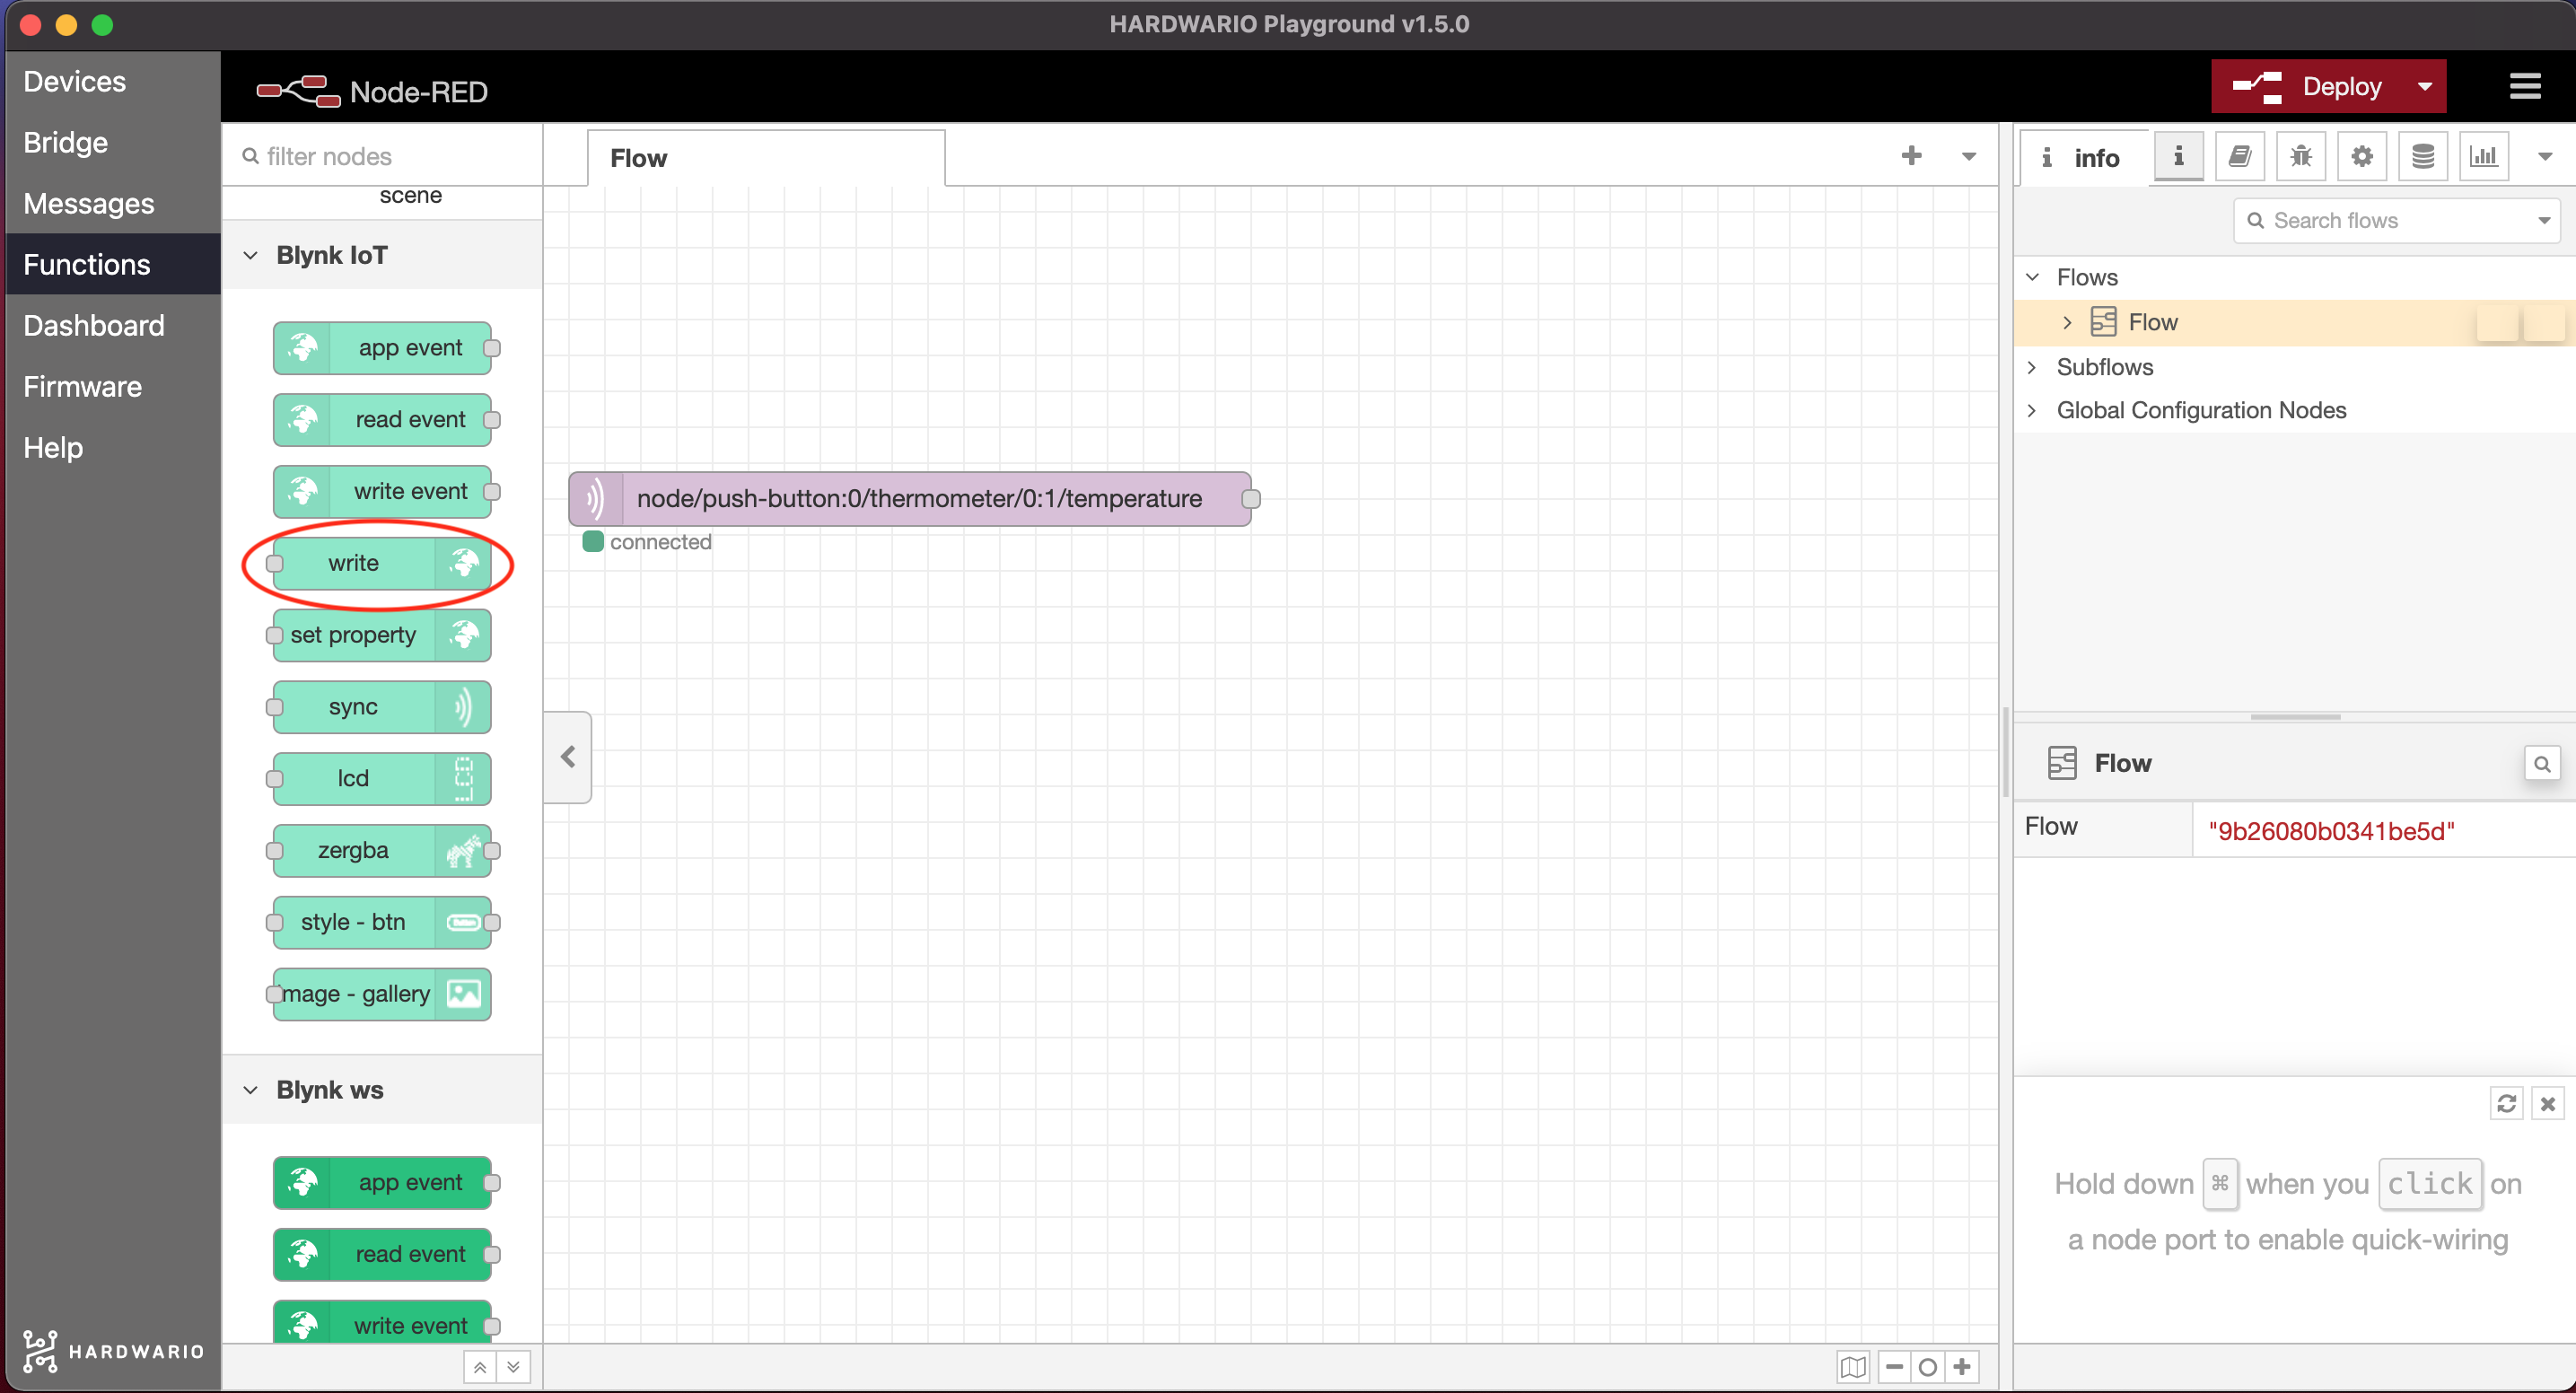
Task: Click the Deploy button
Action: (x=2309, y=86)
